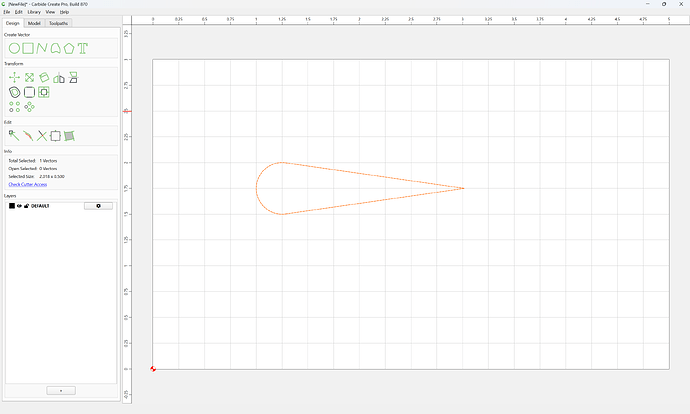The height and width of the screenshot is (414, 690).
Task: Select the Polyline curve tool
Action: pyautogui.click(x=42, y=48)
